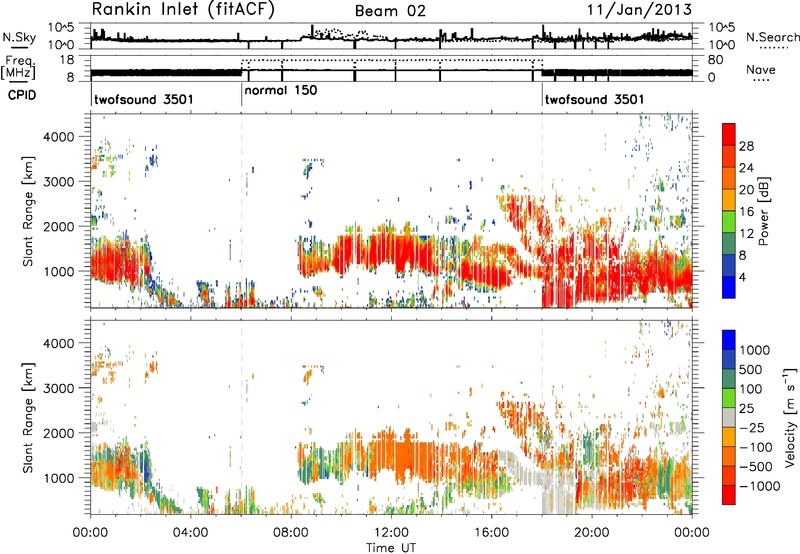Click the '08:00' time axis tick label
Viewport: 800px width, 554px height.
(x=291, y=533)
